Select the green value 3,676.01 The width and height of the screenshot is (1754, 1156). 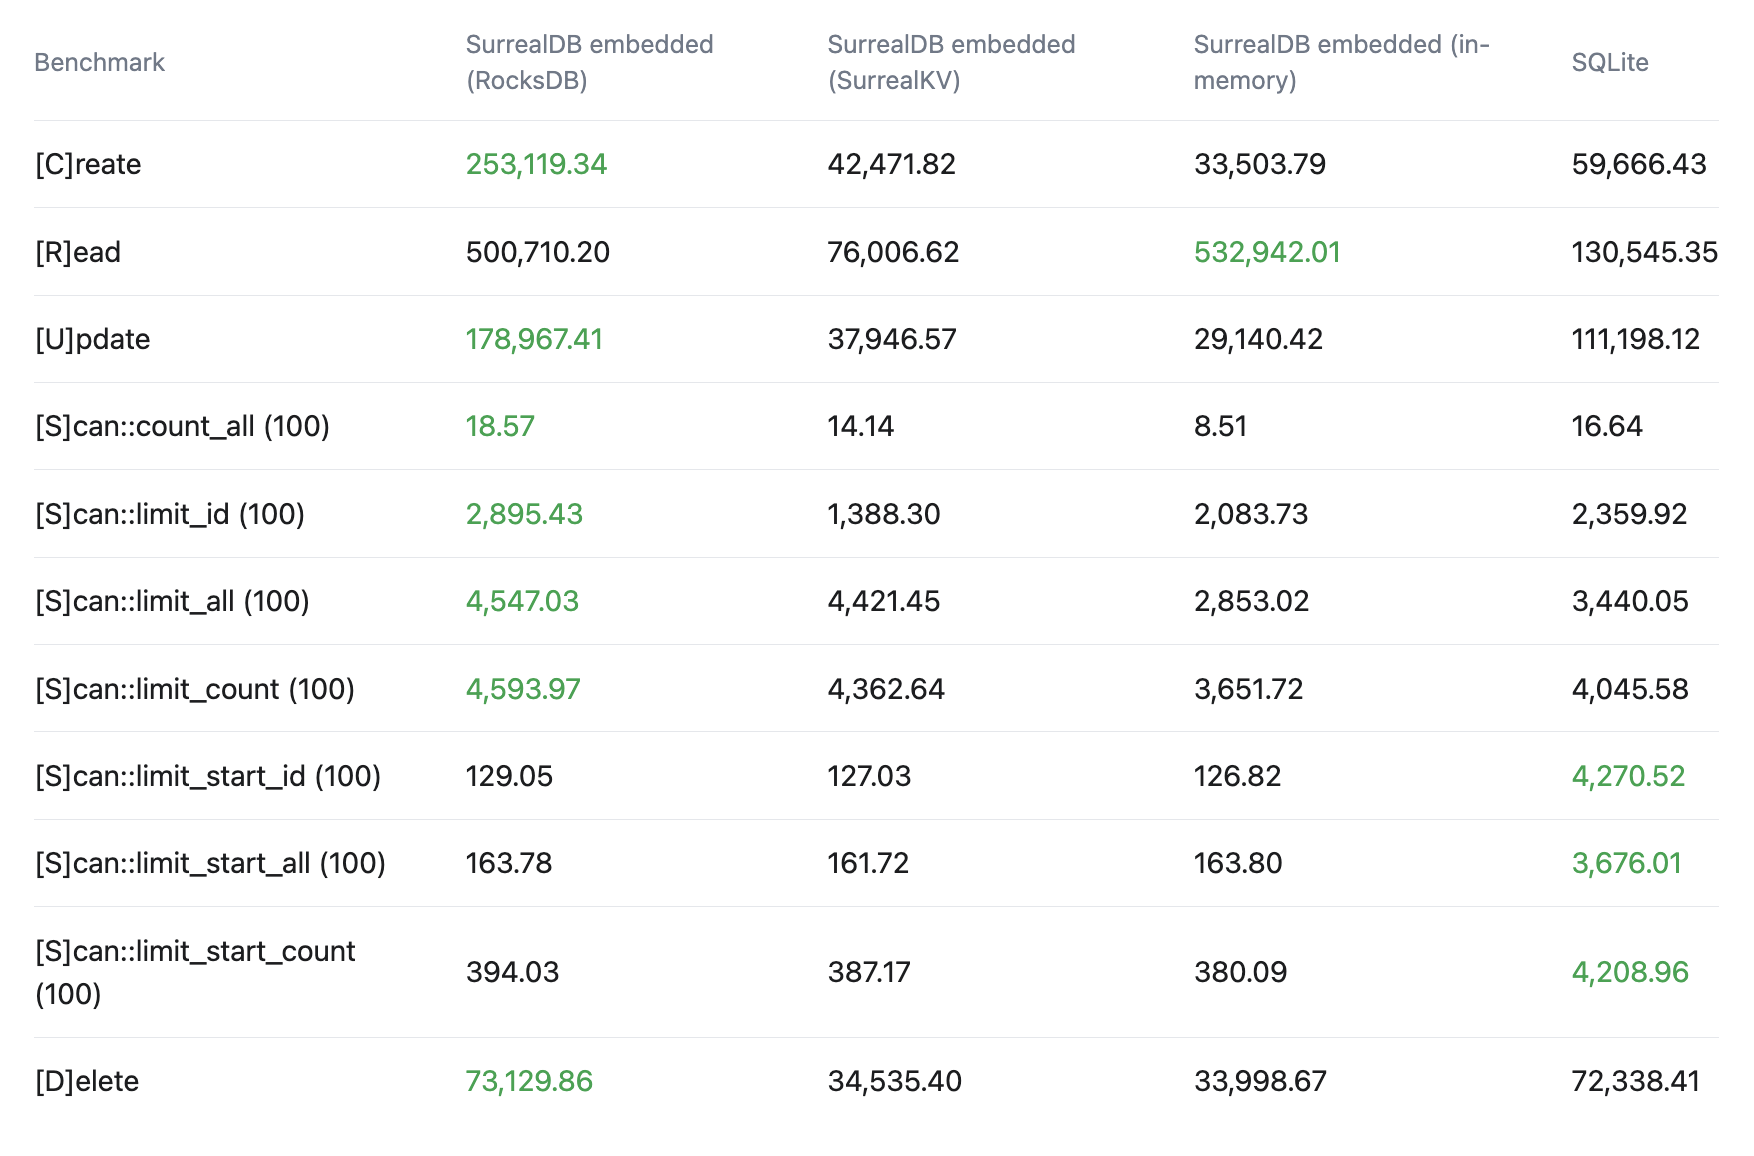pyautogui.click(x=1627, y=863)
